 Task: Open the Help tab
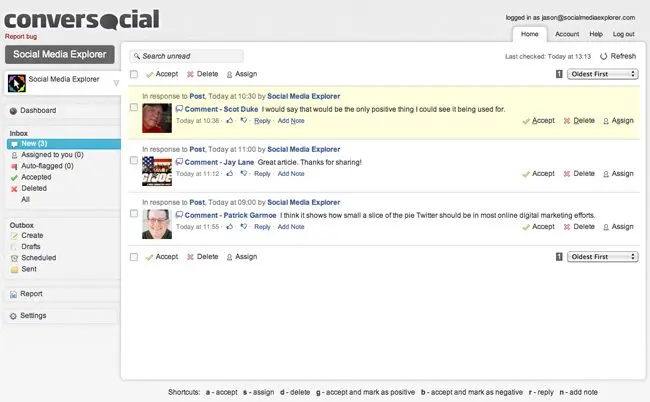[596, 34]
